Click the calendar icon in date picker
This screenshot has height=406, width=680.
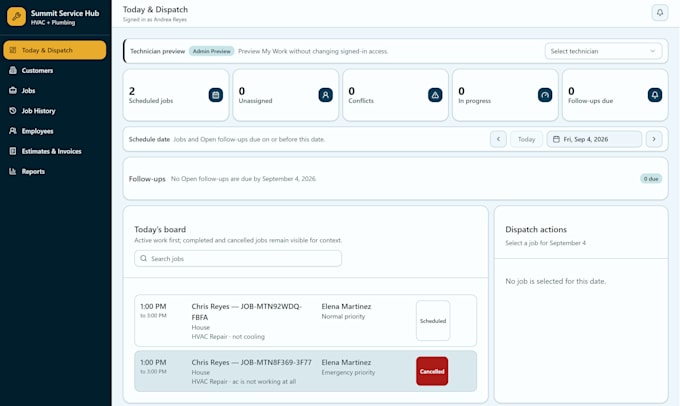tap(556, 139)
